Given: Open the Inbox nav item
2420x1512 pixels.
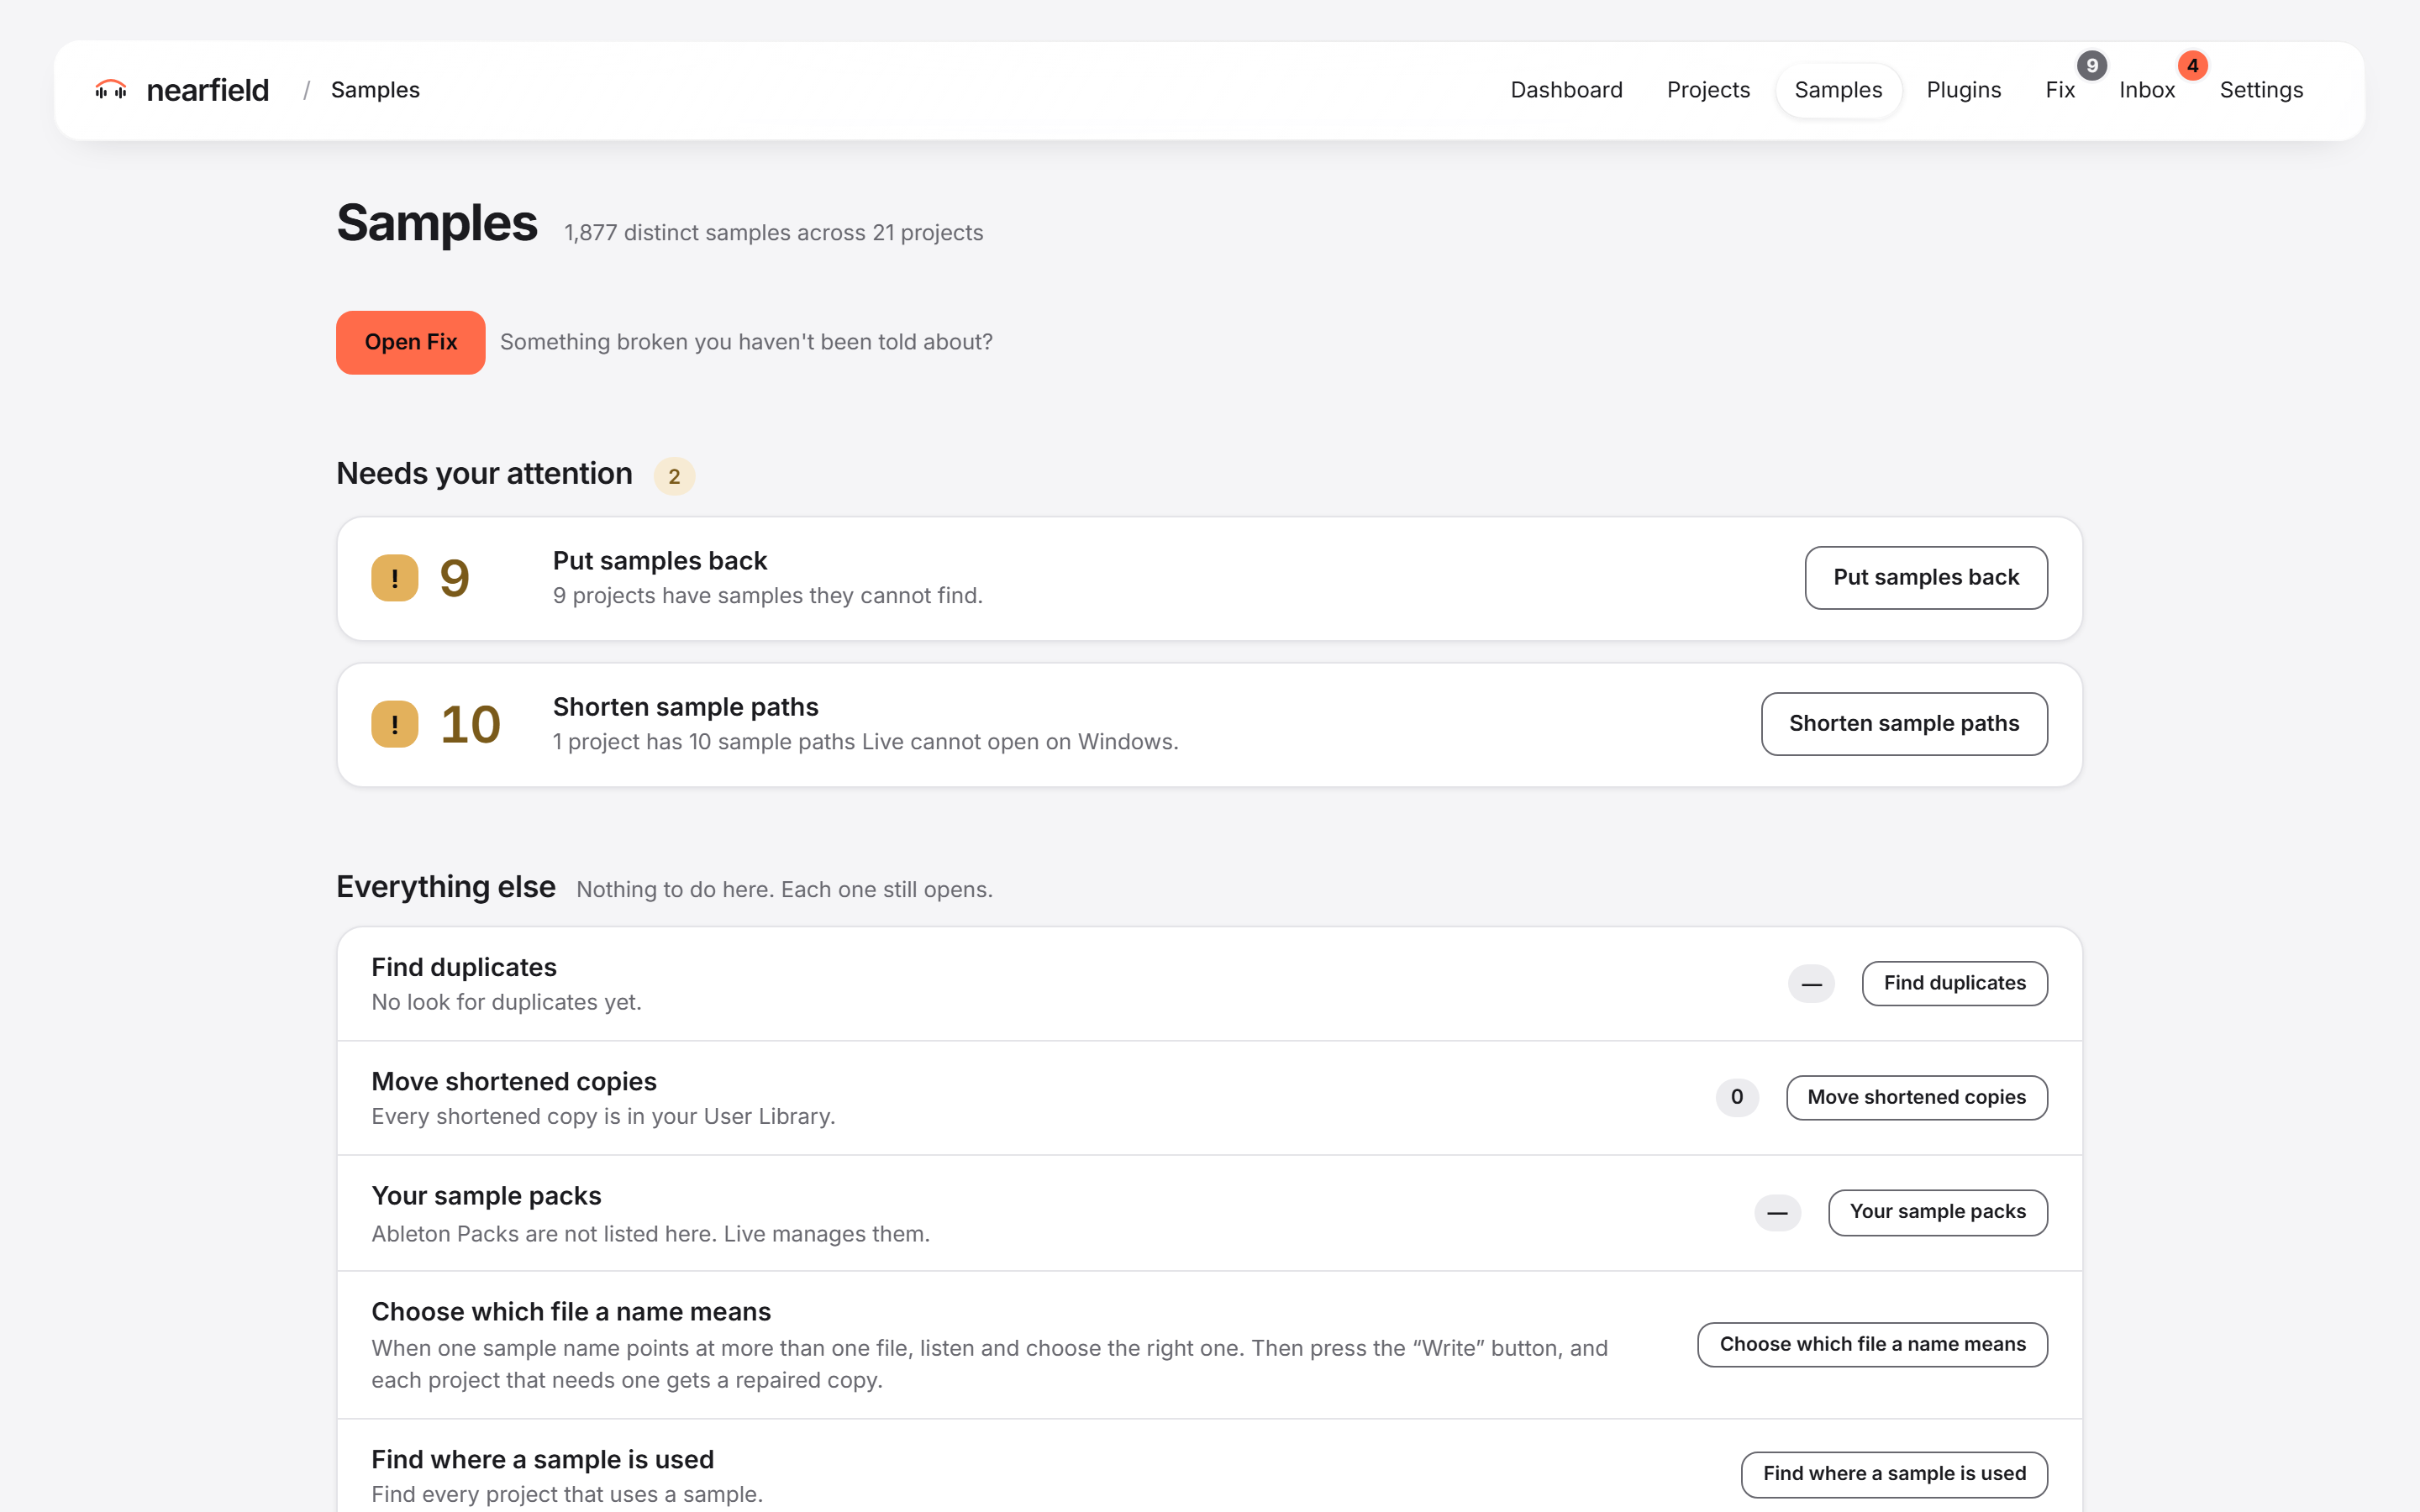Looking at the screenshot, I should pos(2147,90).
